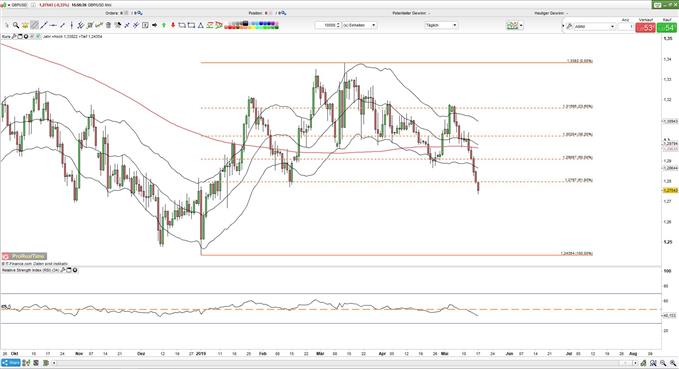The height and width of the screenshot is (369, 679).
Task: Select the triangle drawing tool
Action: [200, 26]
